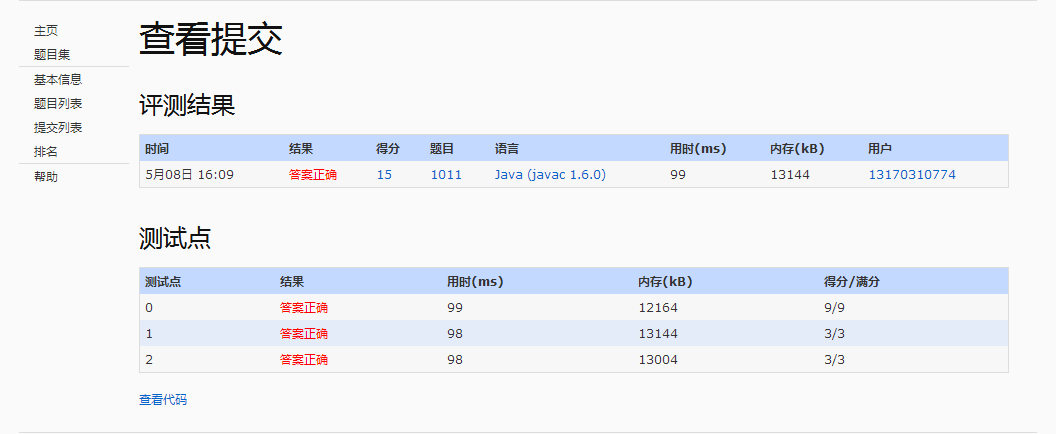Image resolution: width=1056 pixels, height=434 pixels.
Task: Click test point number 1
Action: pyautogui.click(x=149, y=334)
